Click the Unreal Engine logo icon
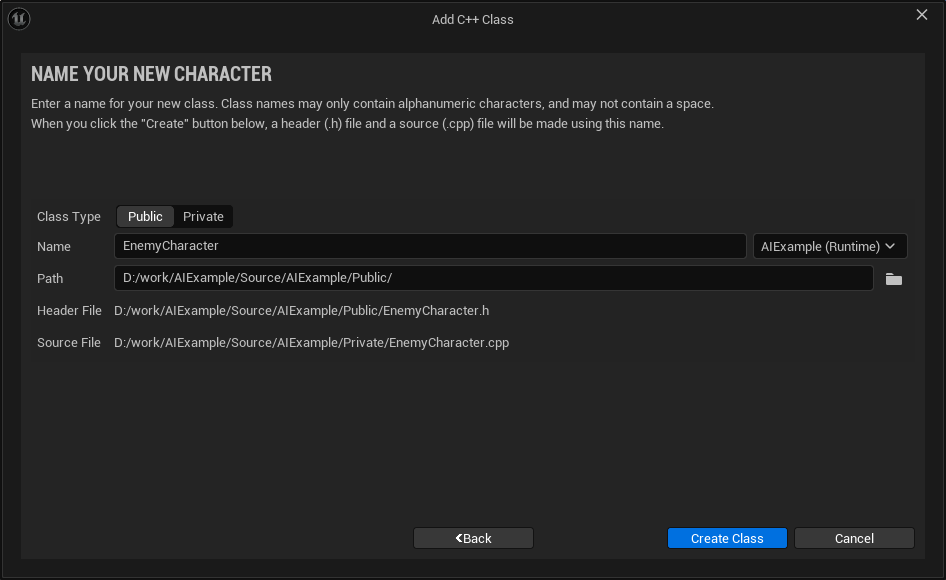 point(19,19)
